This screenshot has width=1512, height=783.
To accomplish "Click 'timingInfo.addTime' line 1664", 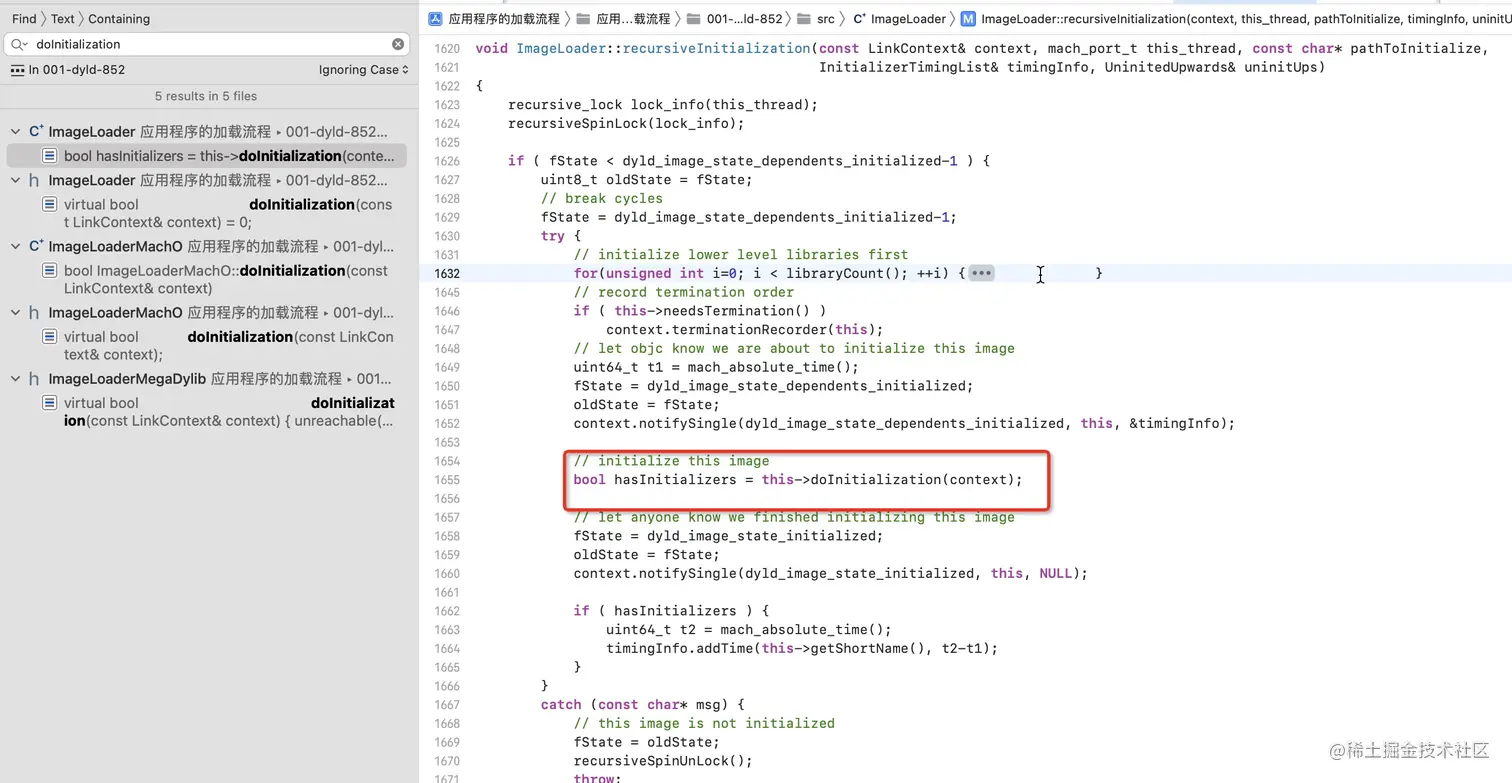I will 802,648.
